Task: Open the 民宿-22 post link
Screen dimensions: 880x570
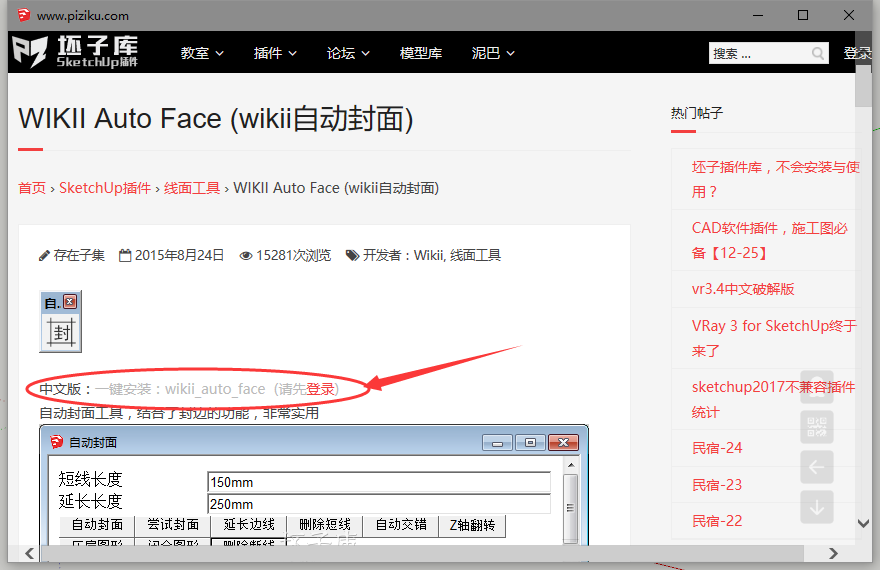Action: [x=717, y=521]
